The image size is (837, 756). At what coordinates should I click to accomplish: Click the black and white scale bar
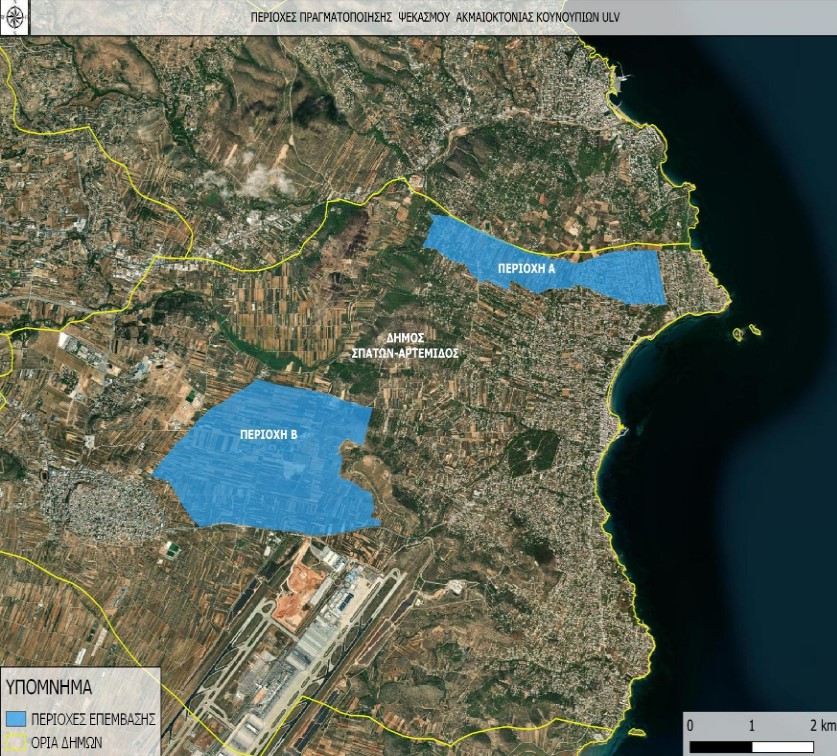[752, 746]
